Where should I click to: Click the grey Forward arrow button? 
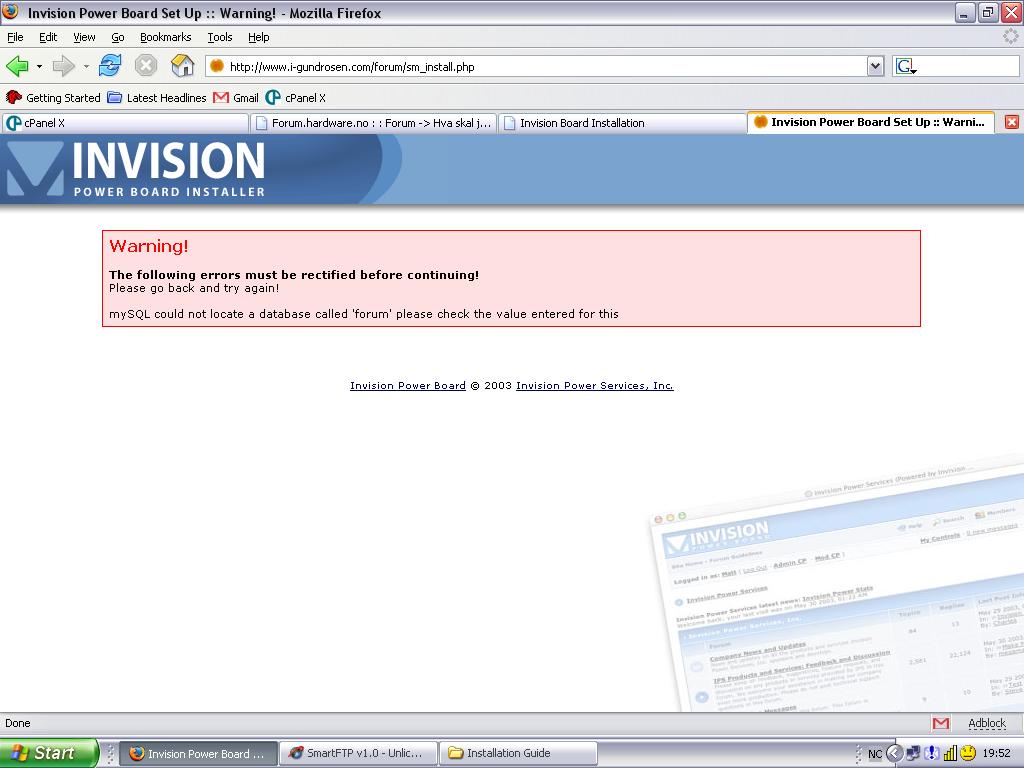pos(63,66)
